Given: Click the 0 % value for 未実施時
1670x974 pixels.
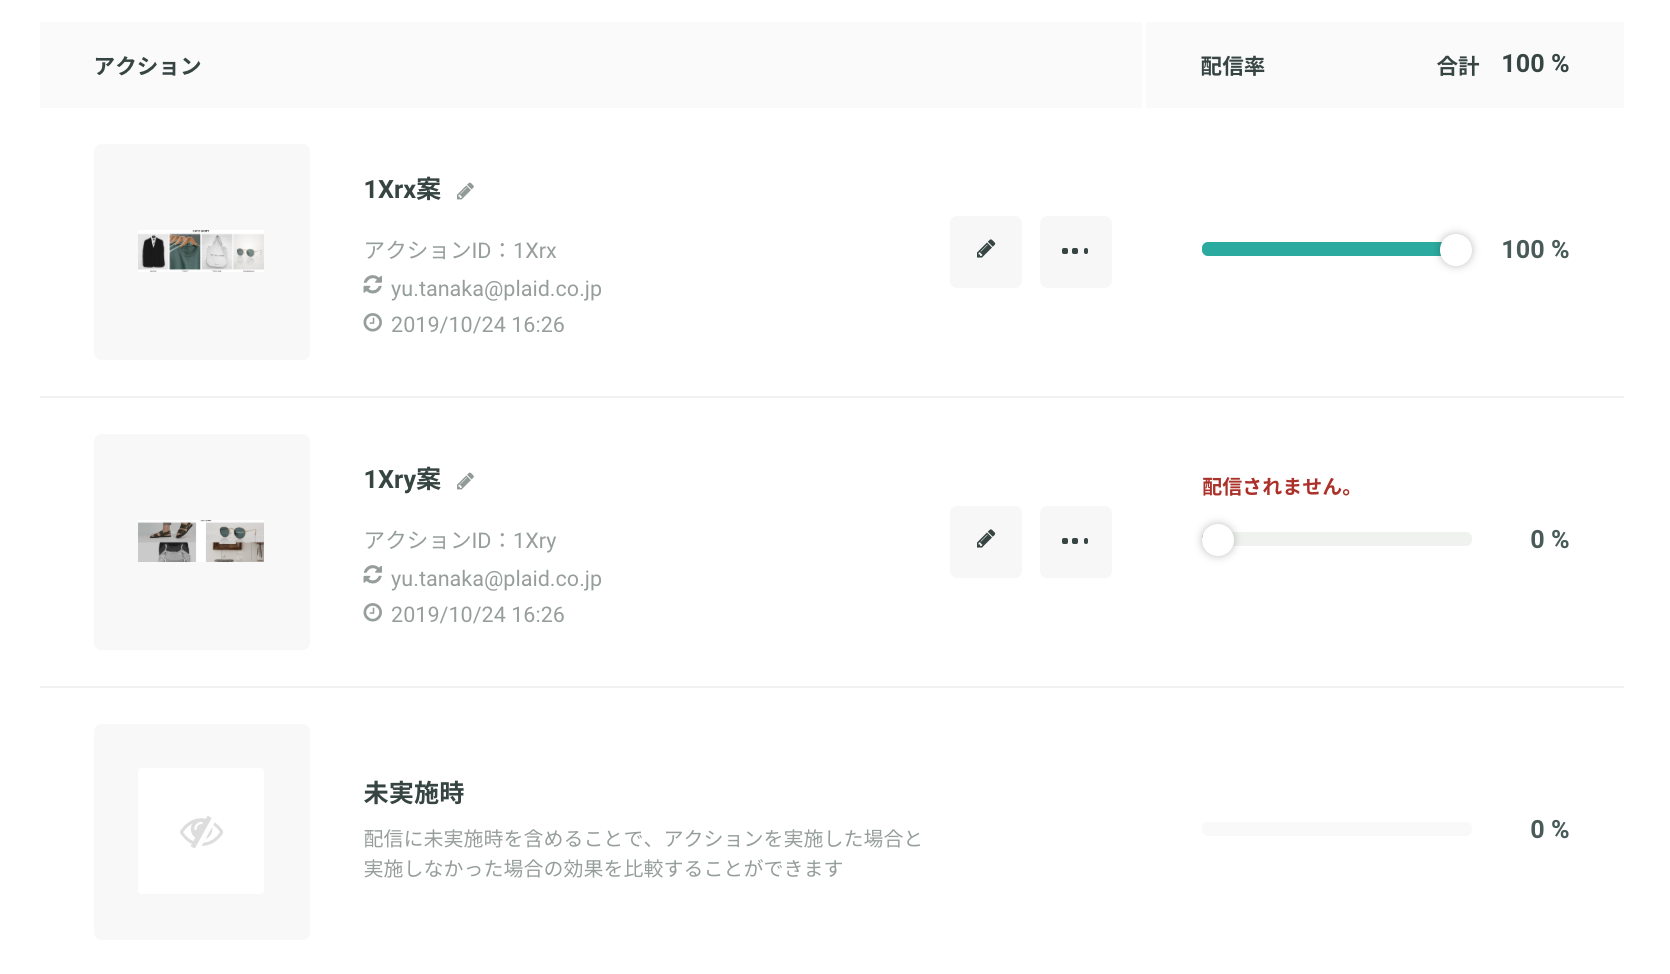Looking at the screenshot, I should coord(1549,830).
